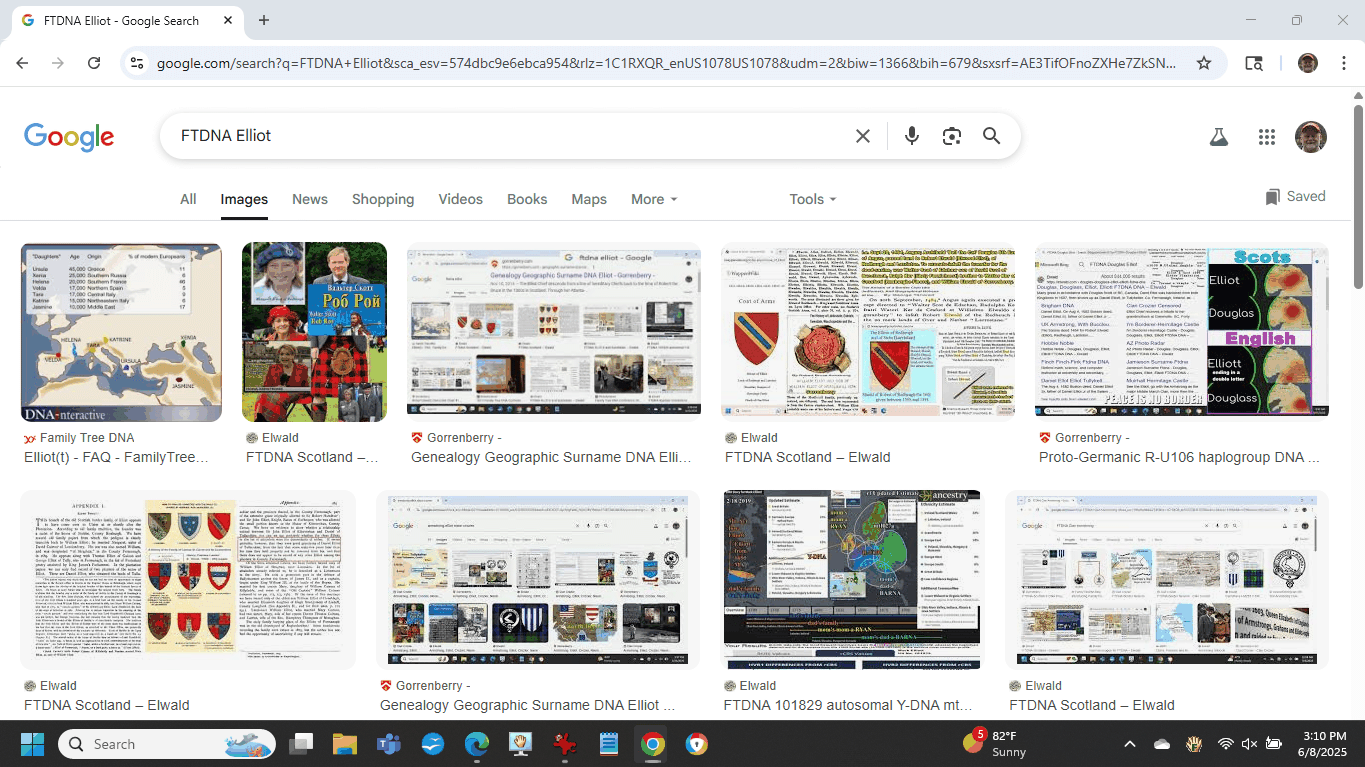The width and height of the screenshot is (1365, 767).
Task: Click the muted volume tray icon
Action: coord(1249,744)
